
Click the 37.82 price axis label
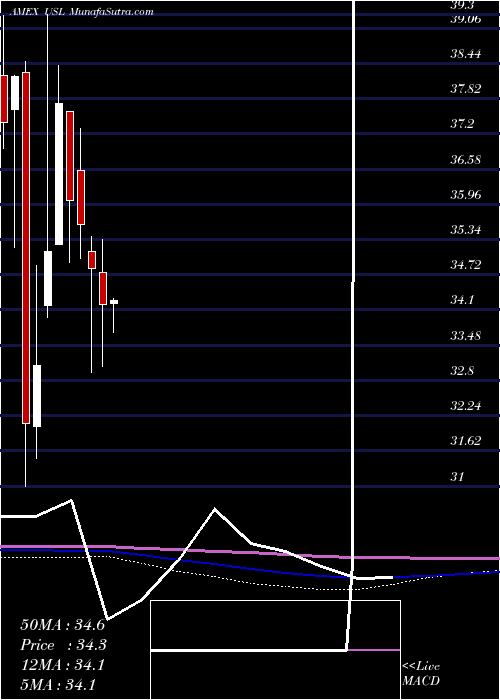pos(466,88)
